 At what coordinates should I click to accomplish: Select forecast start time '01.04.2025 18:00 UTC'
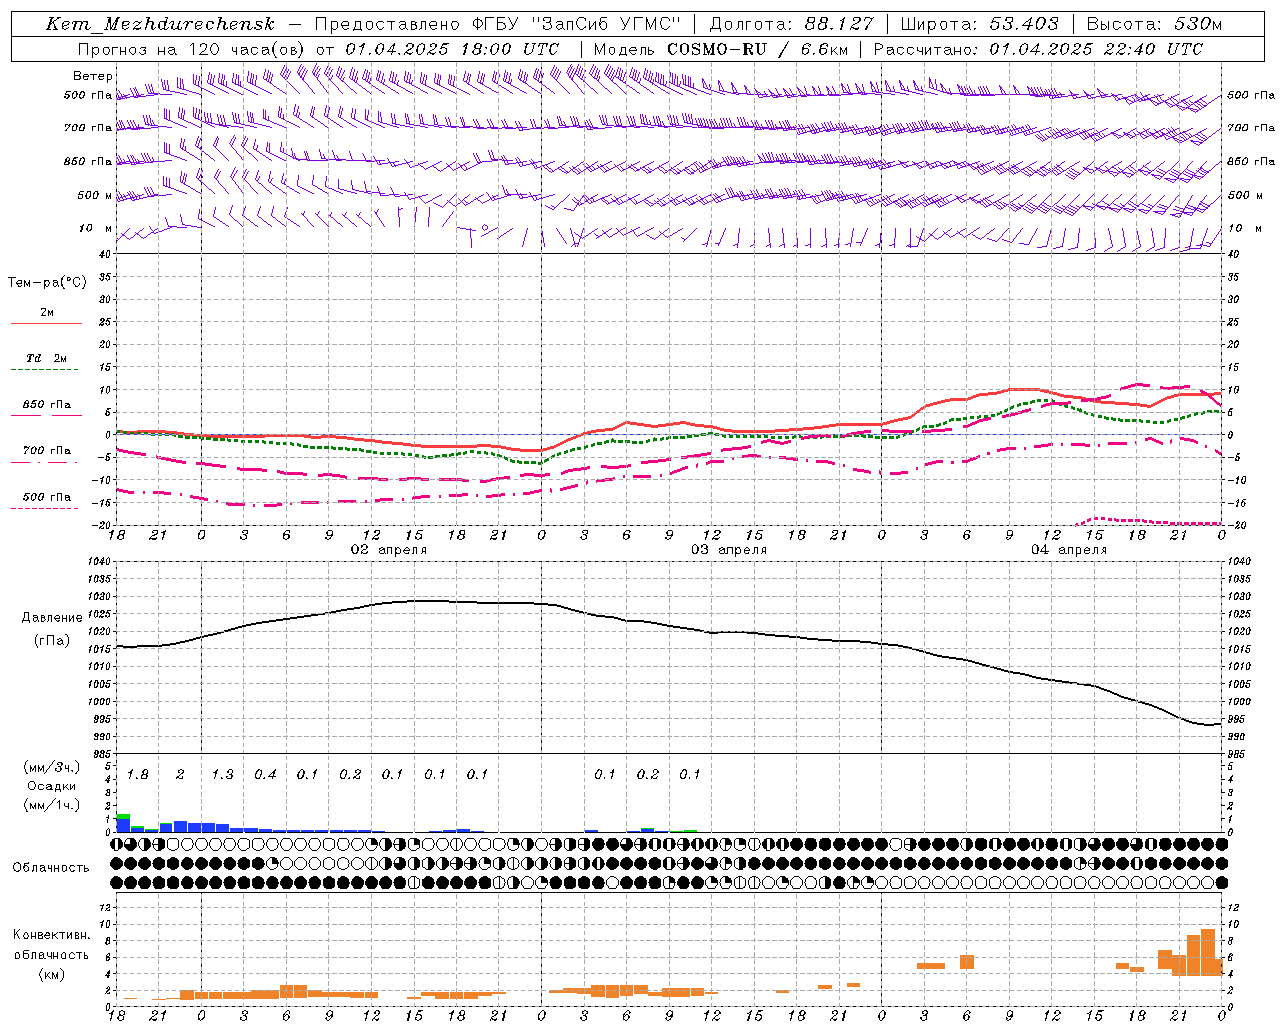click(452, 49)
